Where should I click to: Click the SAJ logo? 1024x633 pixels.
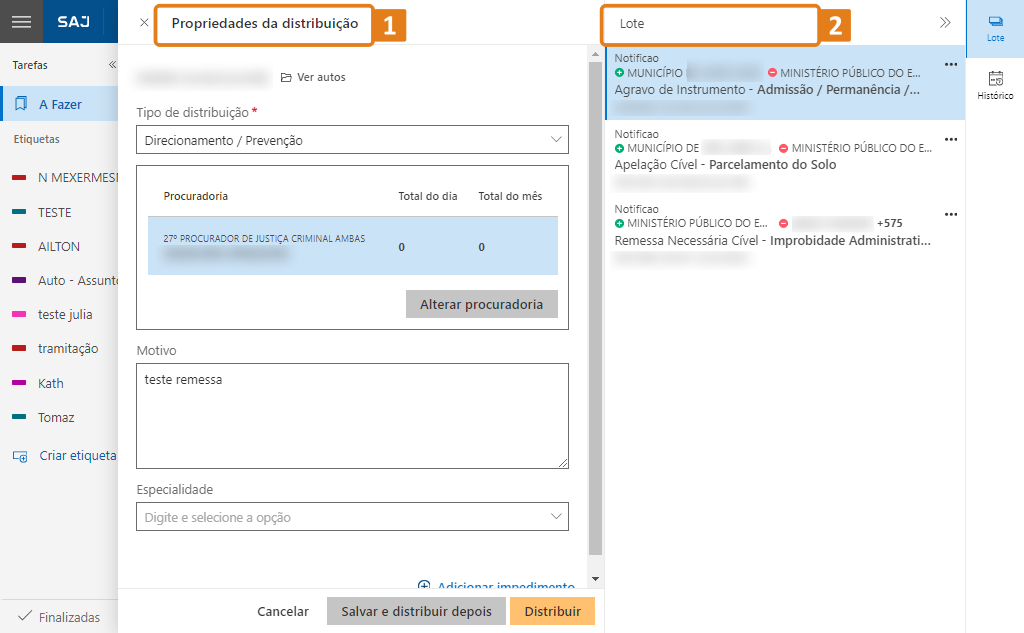(74, 21)
